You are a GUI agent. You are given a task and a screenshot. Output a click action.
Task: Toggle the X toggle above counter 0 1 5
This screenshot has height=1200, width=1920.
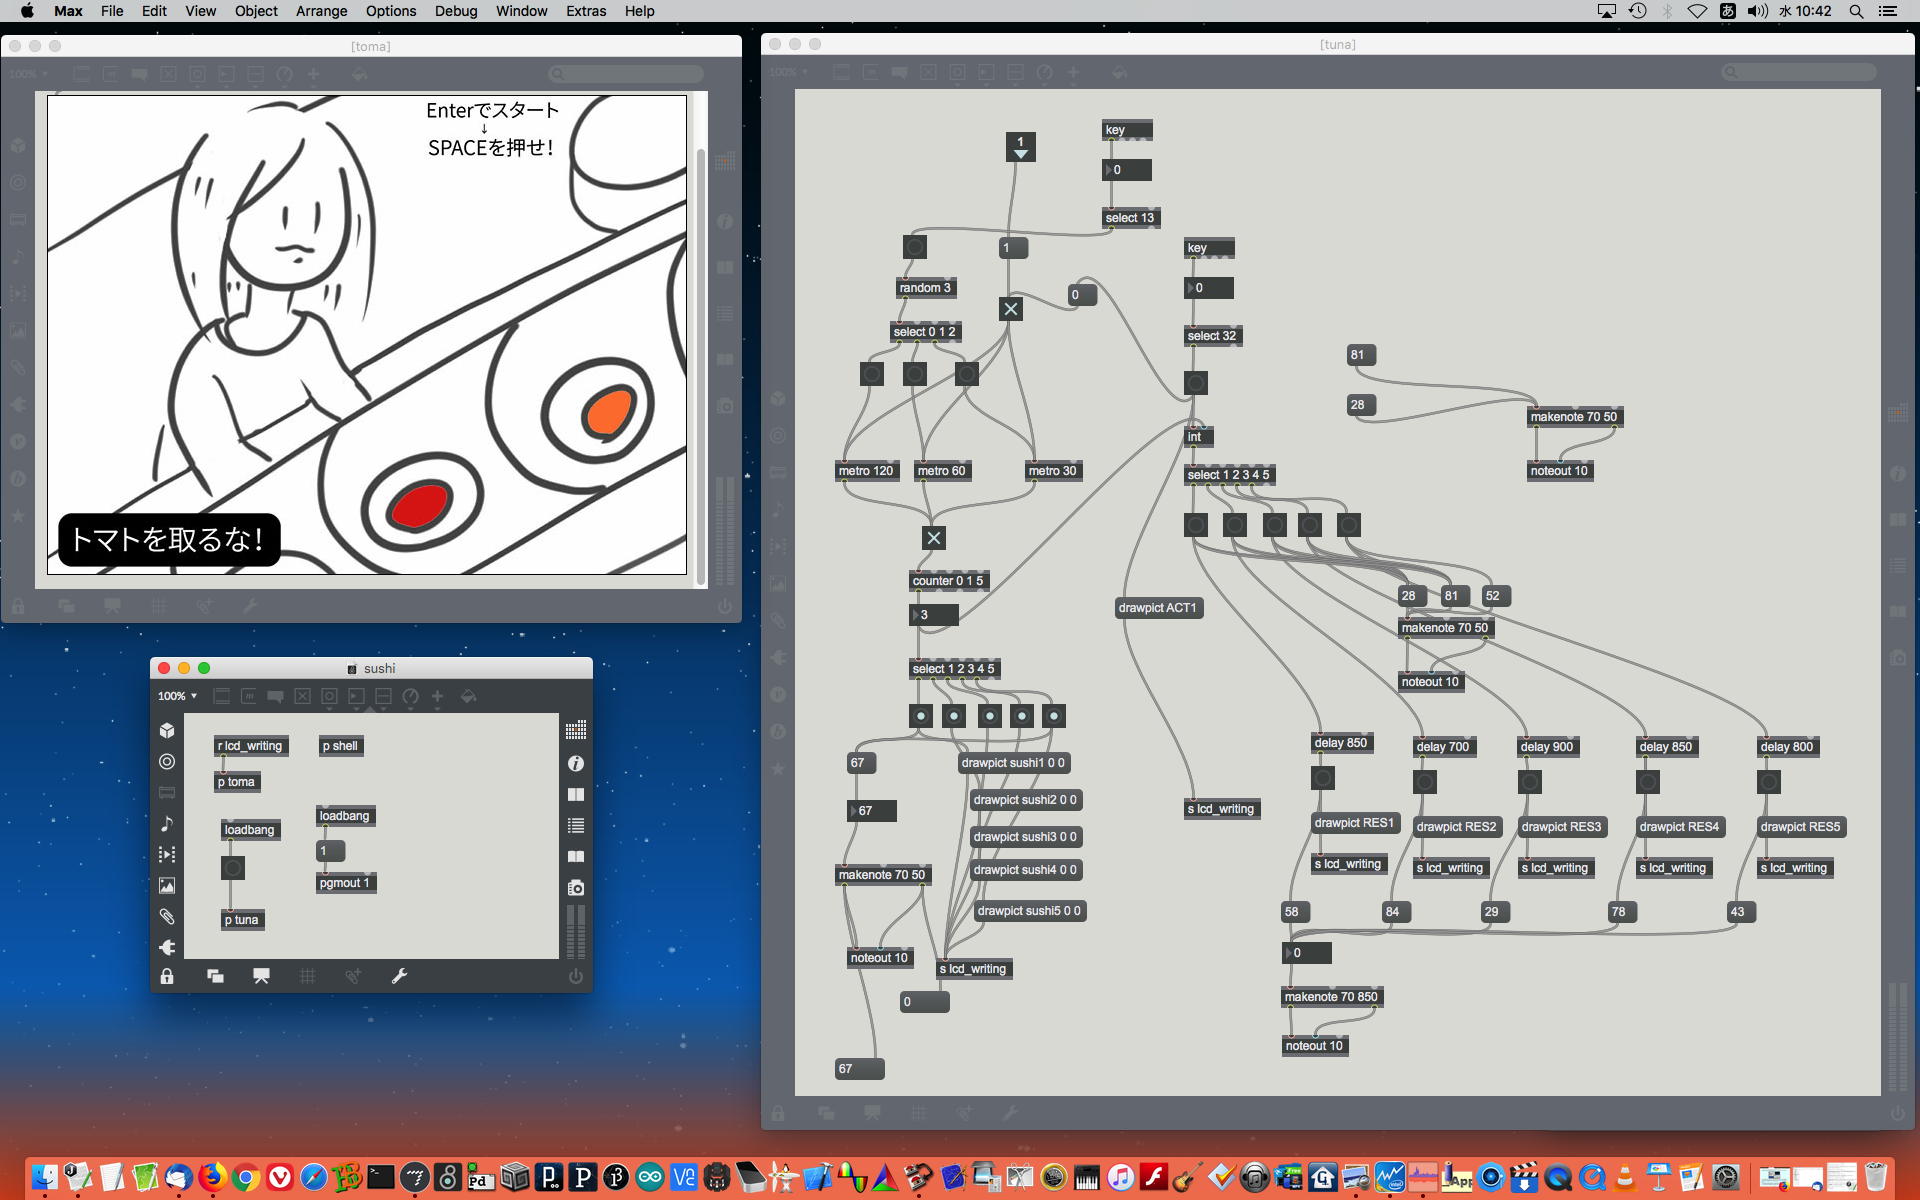click(x=934, y=538)
